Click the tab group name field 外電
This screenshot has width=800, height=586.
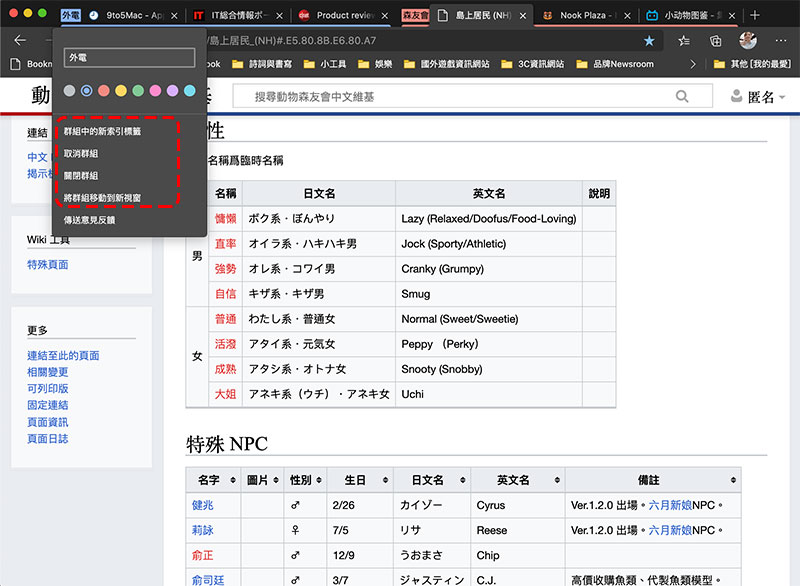point(129,58)
